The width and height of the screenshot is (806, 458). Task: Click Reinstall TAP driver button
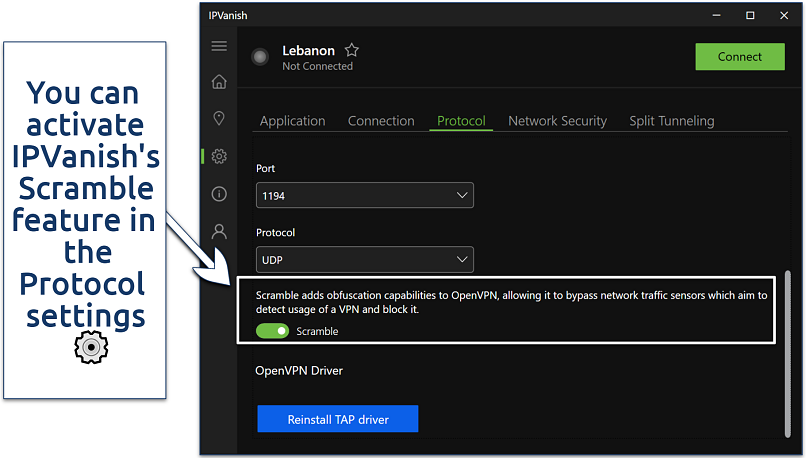click(337, 419)
